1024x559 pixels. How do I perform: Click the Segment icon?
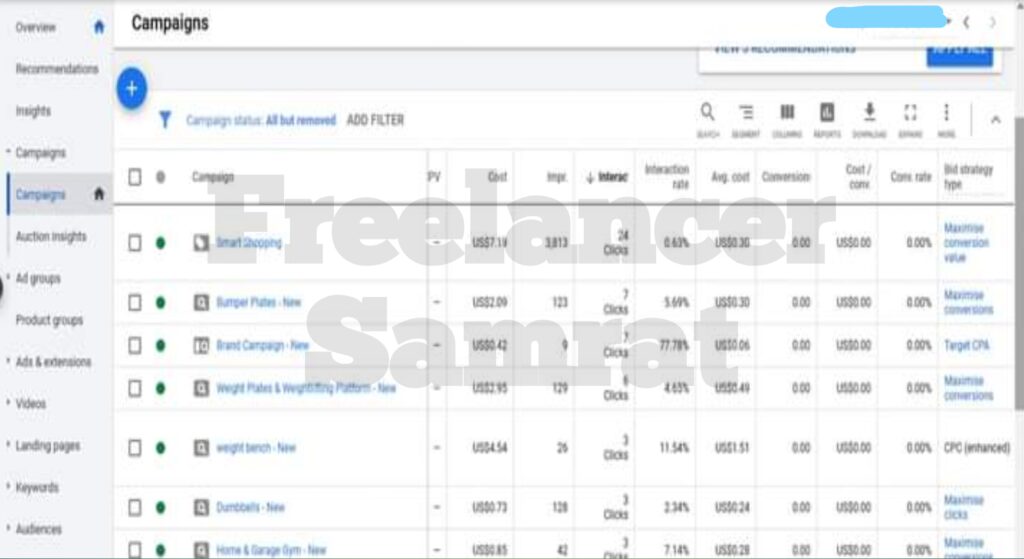pyautogui.click(x=746, y=113)
